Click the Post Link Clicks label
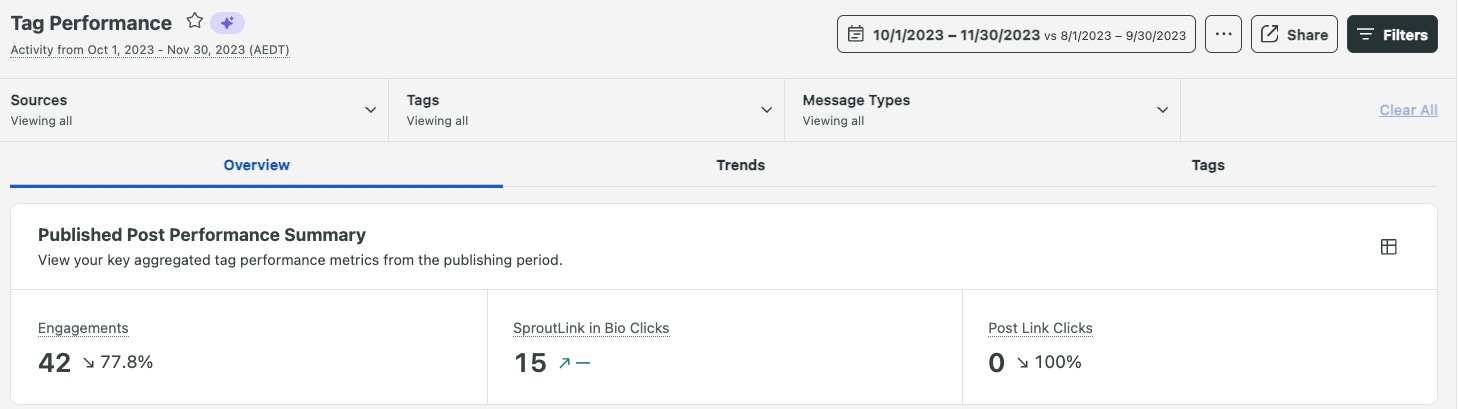 coord(1040,328)
